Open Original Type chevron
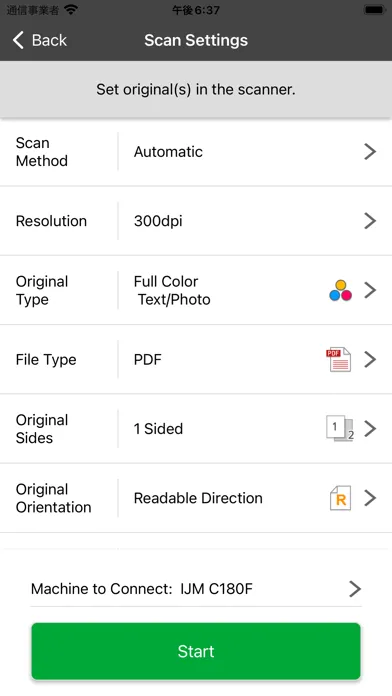 tap(370, 290)
